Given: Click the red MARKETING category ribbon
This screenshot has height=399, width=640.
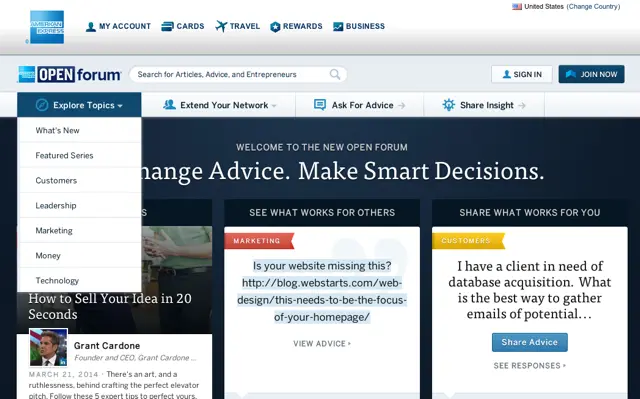Looking at the screenshot, I should coord(259,241).
